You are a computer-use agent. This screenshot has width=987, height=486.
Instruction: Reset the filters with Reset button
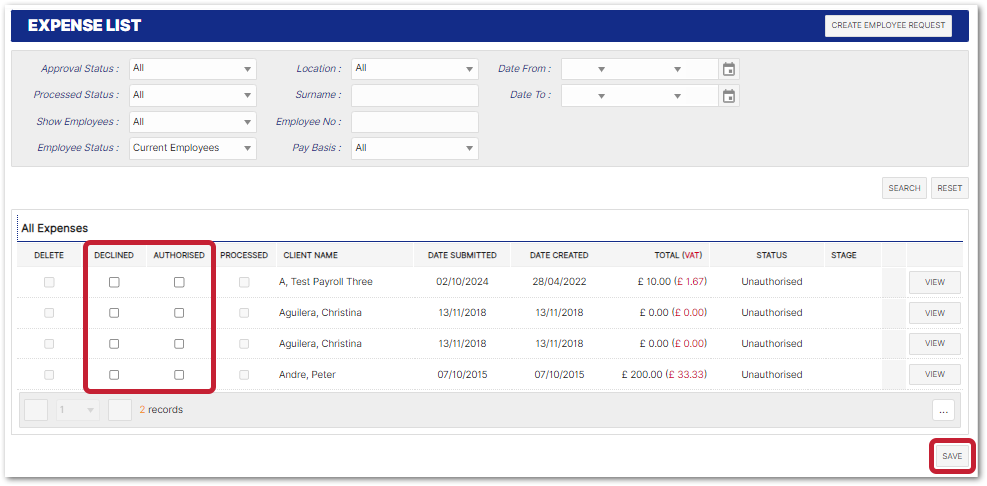(x=949, y=188)
